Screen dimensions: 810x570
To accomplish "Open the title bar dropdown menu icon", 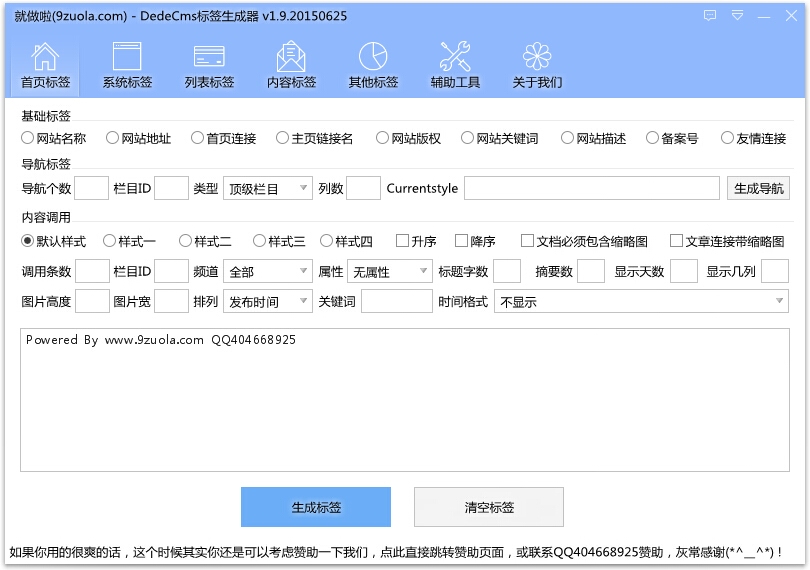I will pos(738,16).
